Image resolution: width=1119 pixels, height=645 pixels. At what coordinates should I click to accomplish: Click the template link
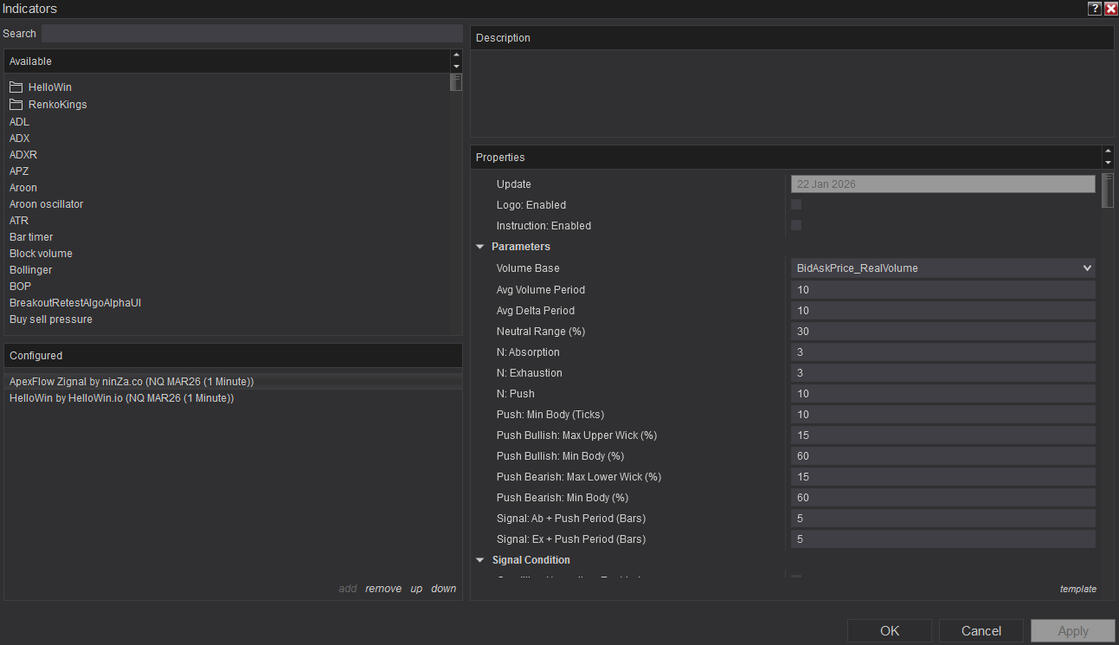[1078, 589]
